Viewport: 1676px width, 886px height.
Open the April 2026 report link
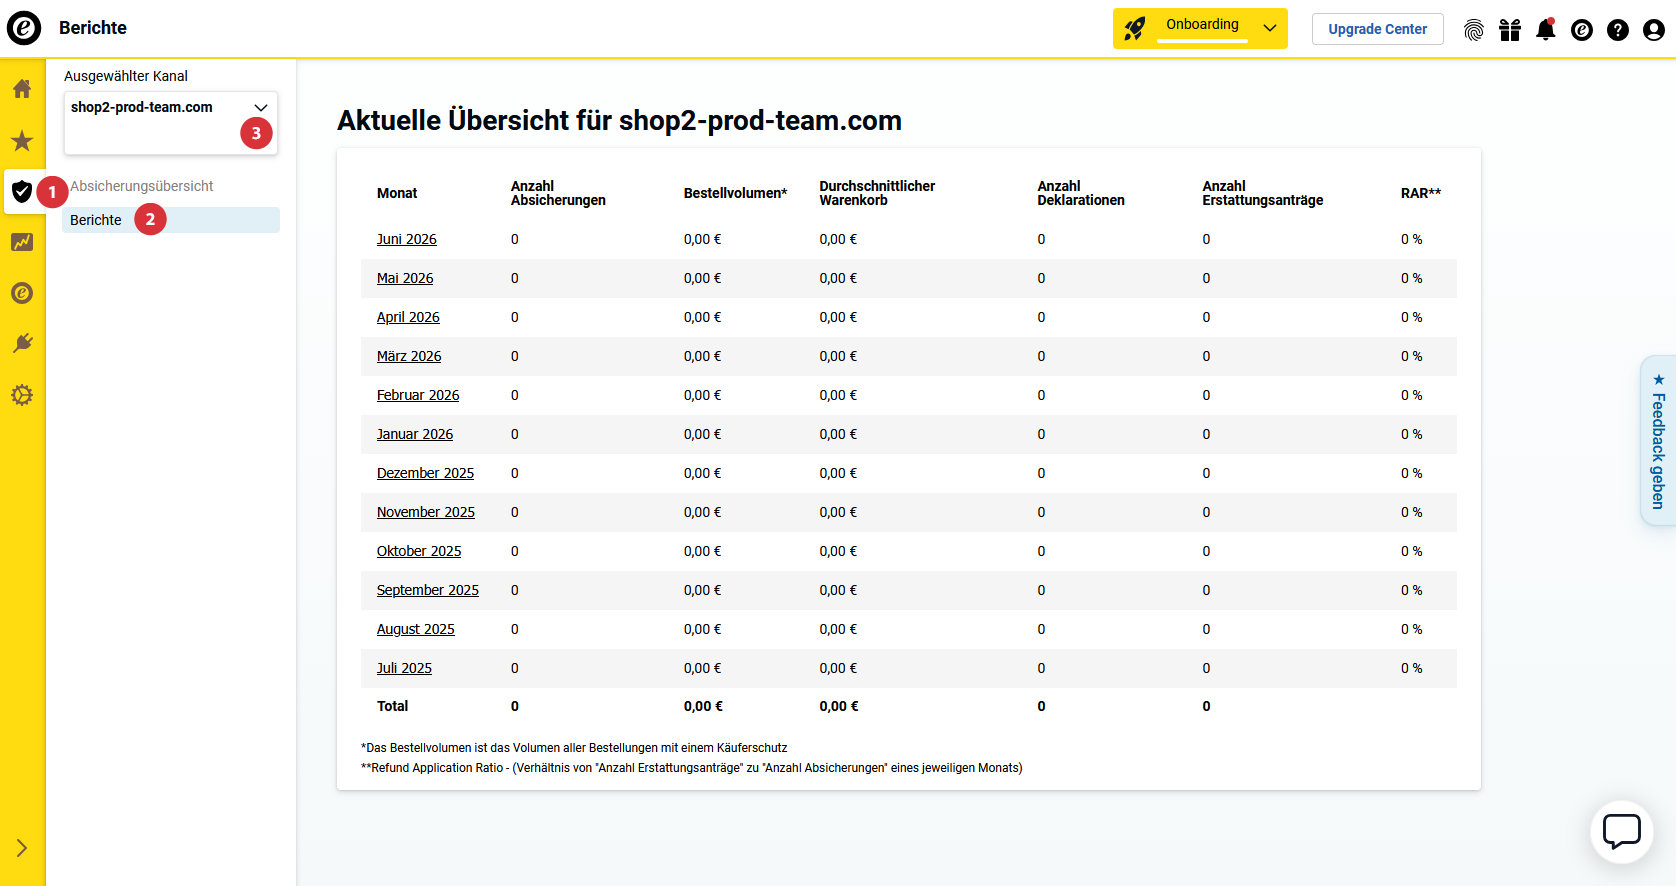pos(408,317)
